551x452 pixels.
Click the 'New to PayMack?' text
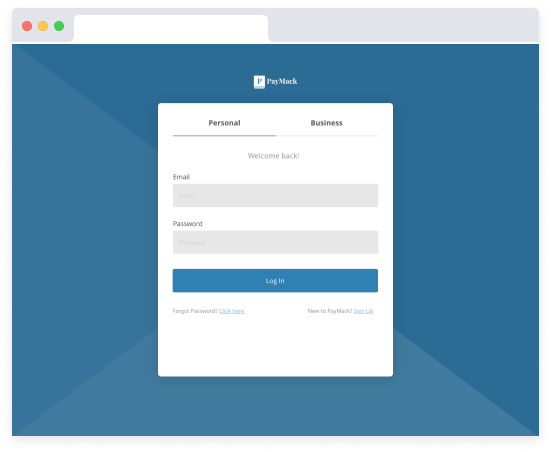click(330, 311)
